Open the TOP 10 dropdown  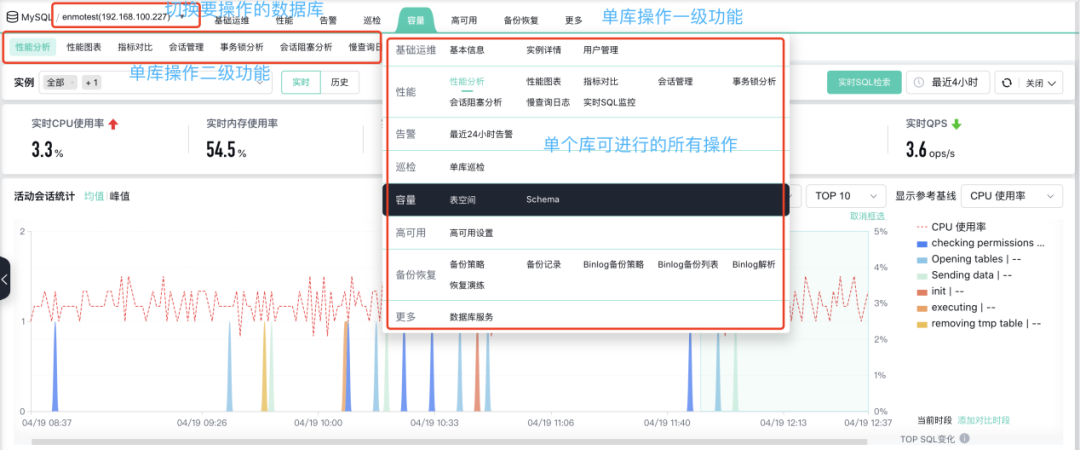point(846,196)
